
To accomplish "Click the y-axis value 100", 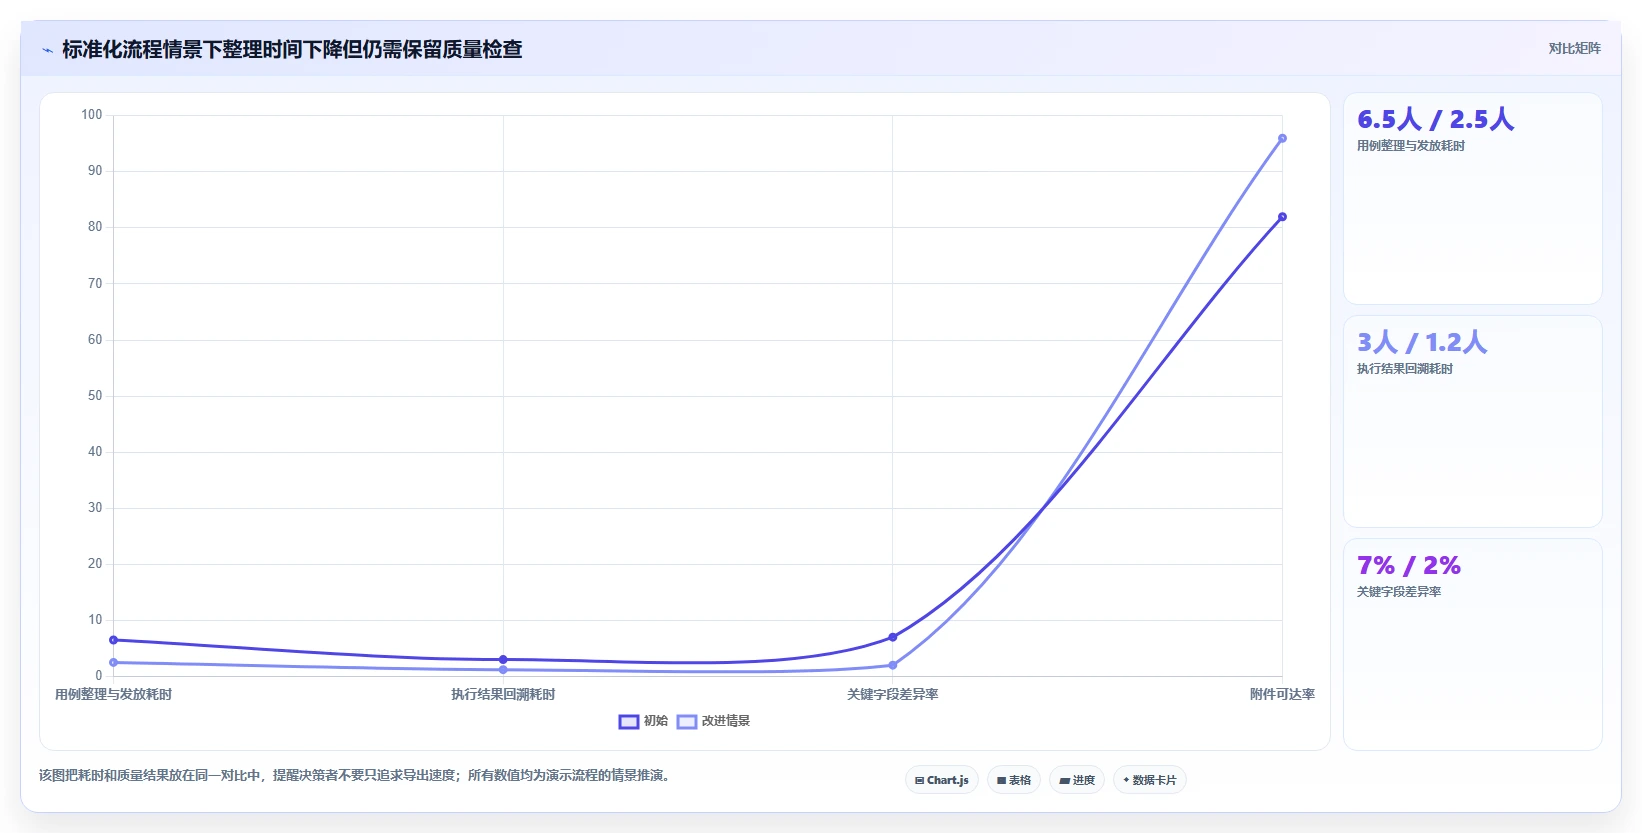I will tap(92, 115).
